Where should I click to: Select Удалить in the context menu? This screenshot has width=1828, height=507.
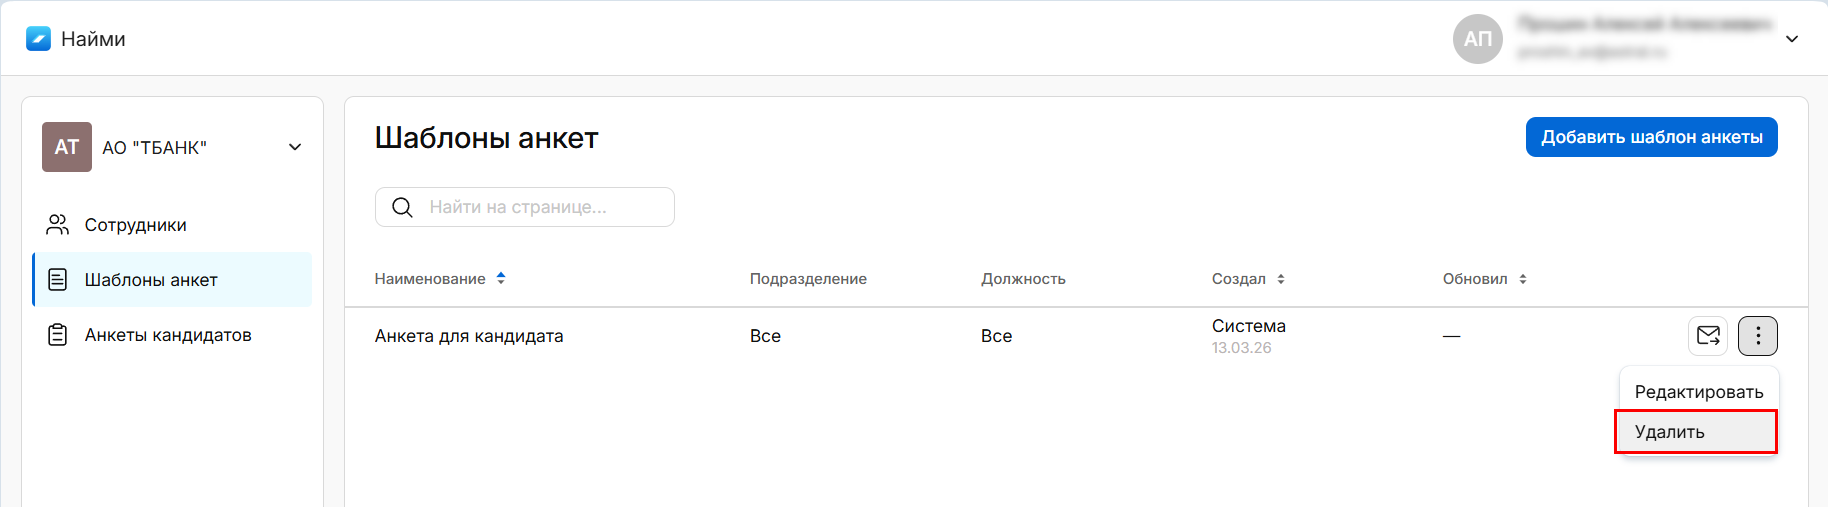pos(1695,432)
